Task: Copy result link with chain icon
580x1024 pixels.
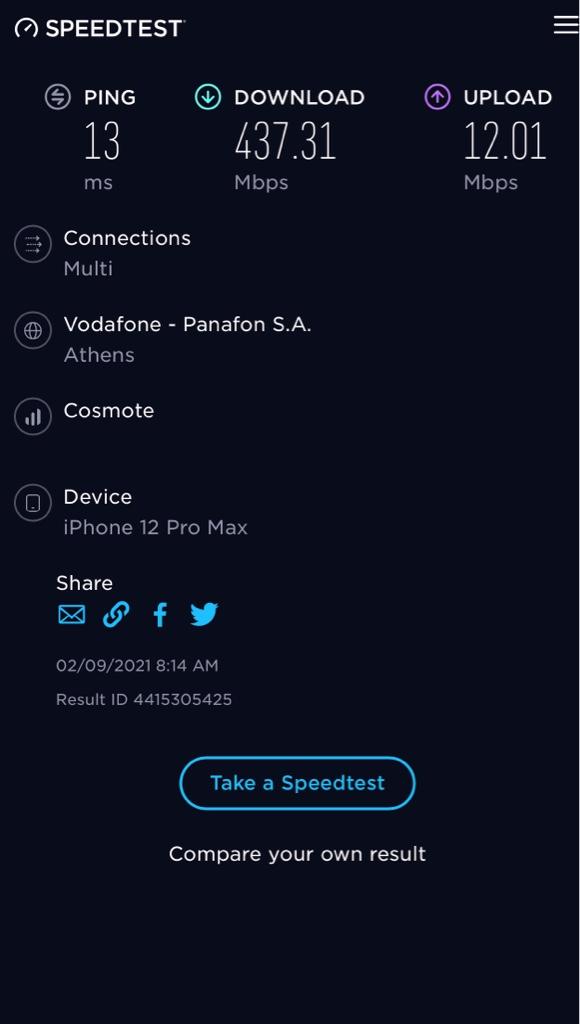Action: point(116,615)
